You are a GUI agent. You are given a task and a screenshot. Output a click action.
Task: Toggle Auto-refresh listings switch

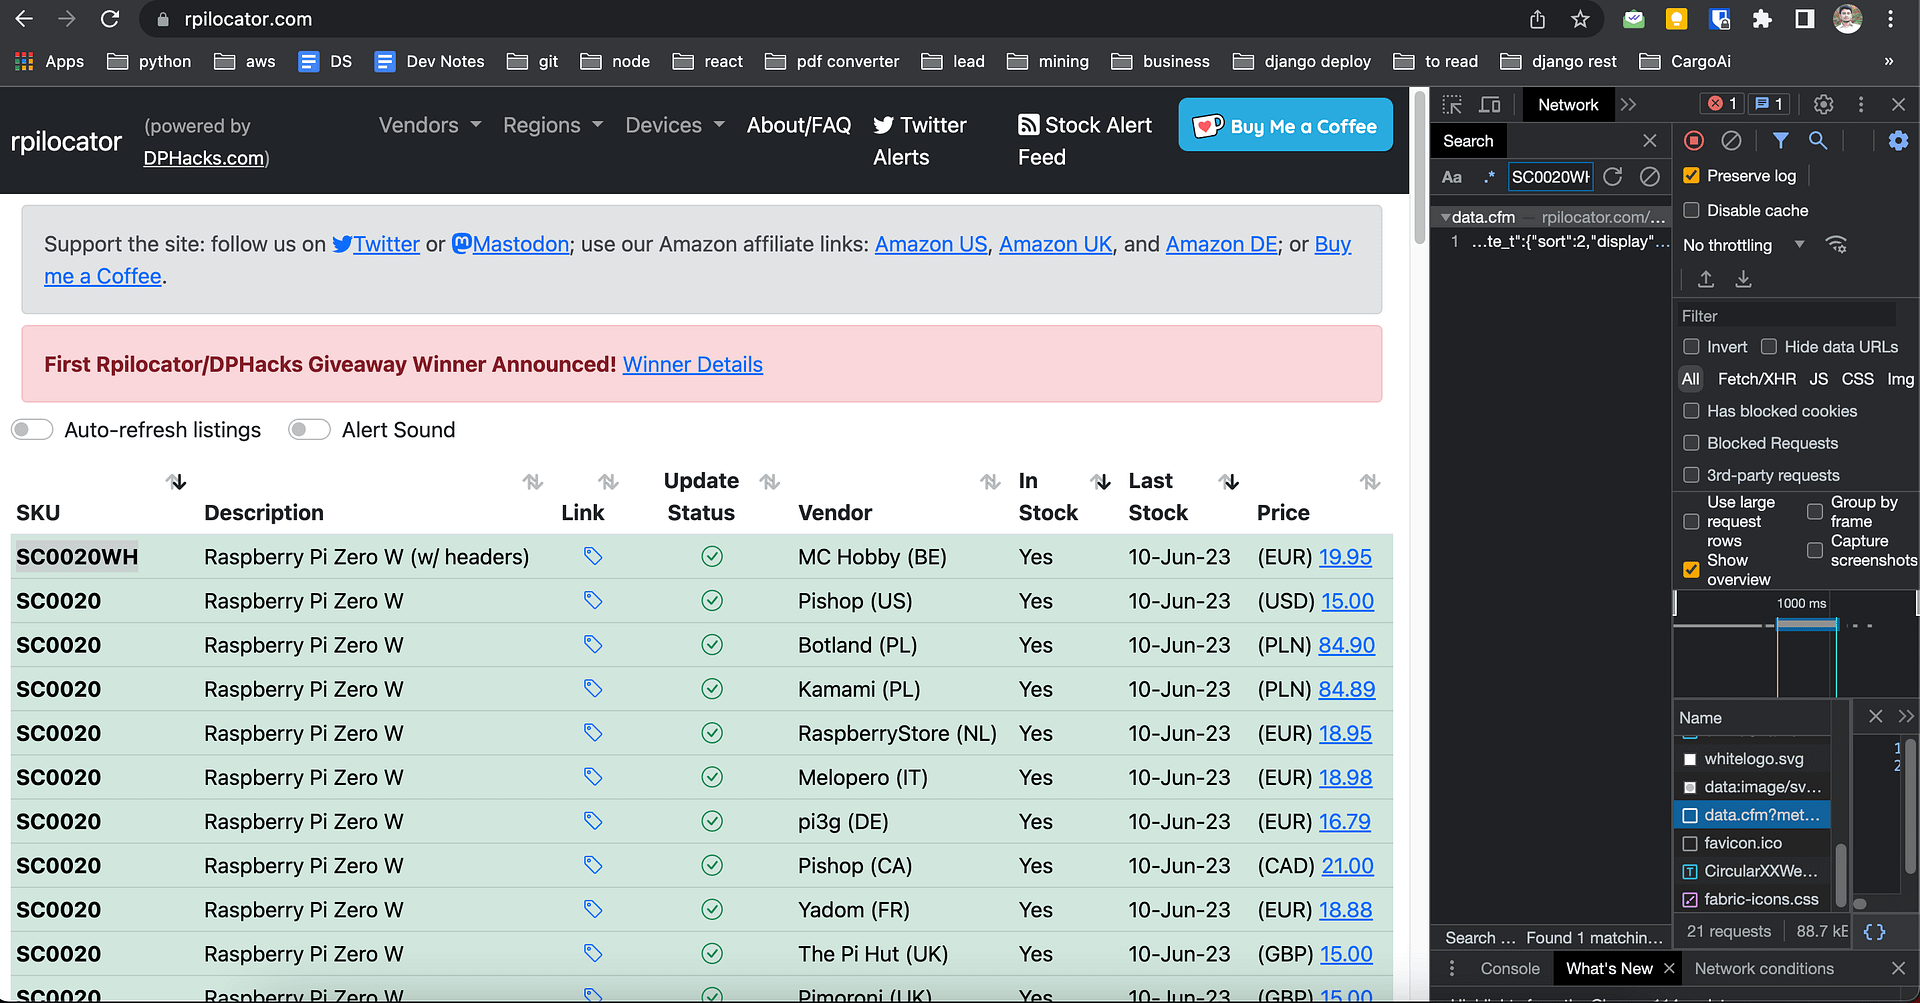[32, 430]
